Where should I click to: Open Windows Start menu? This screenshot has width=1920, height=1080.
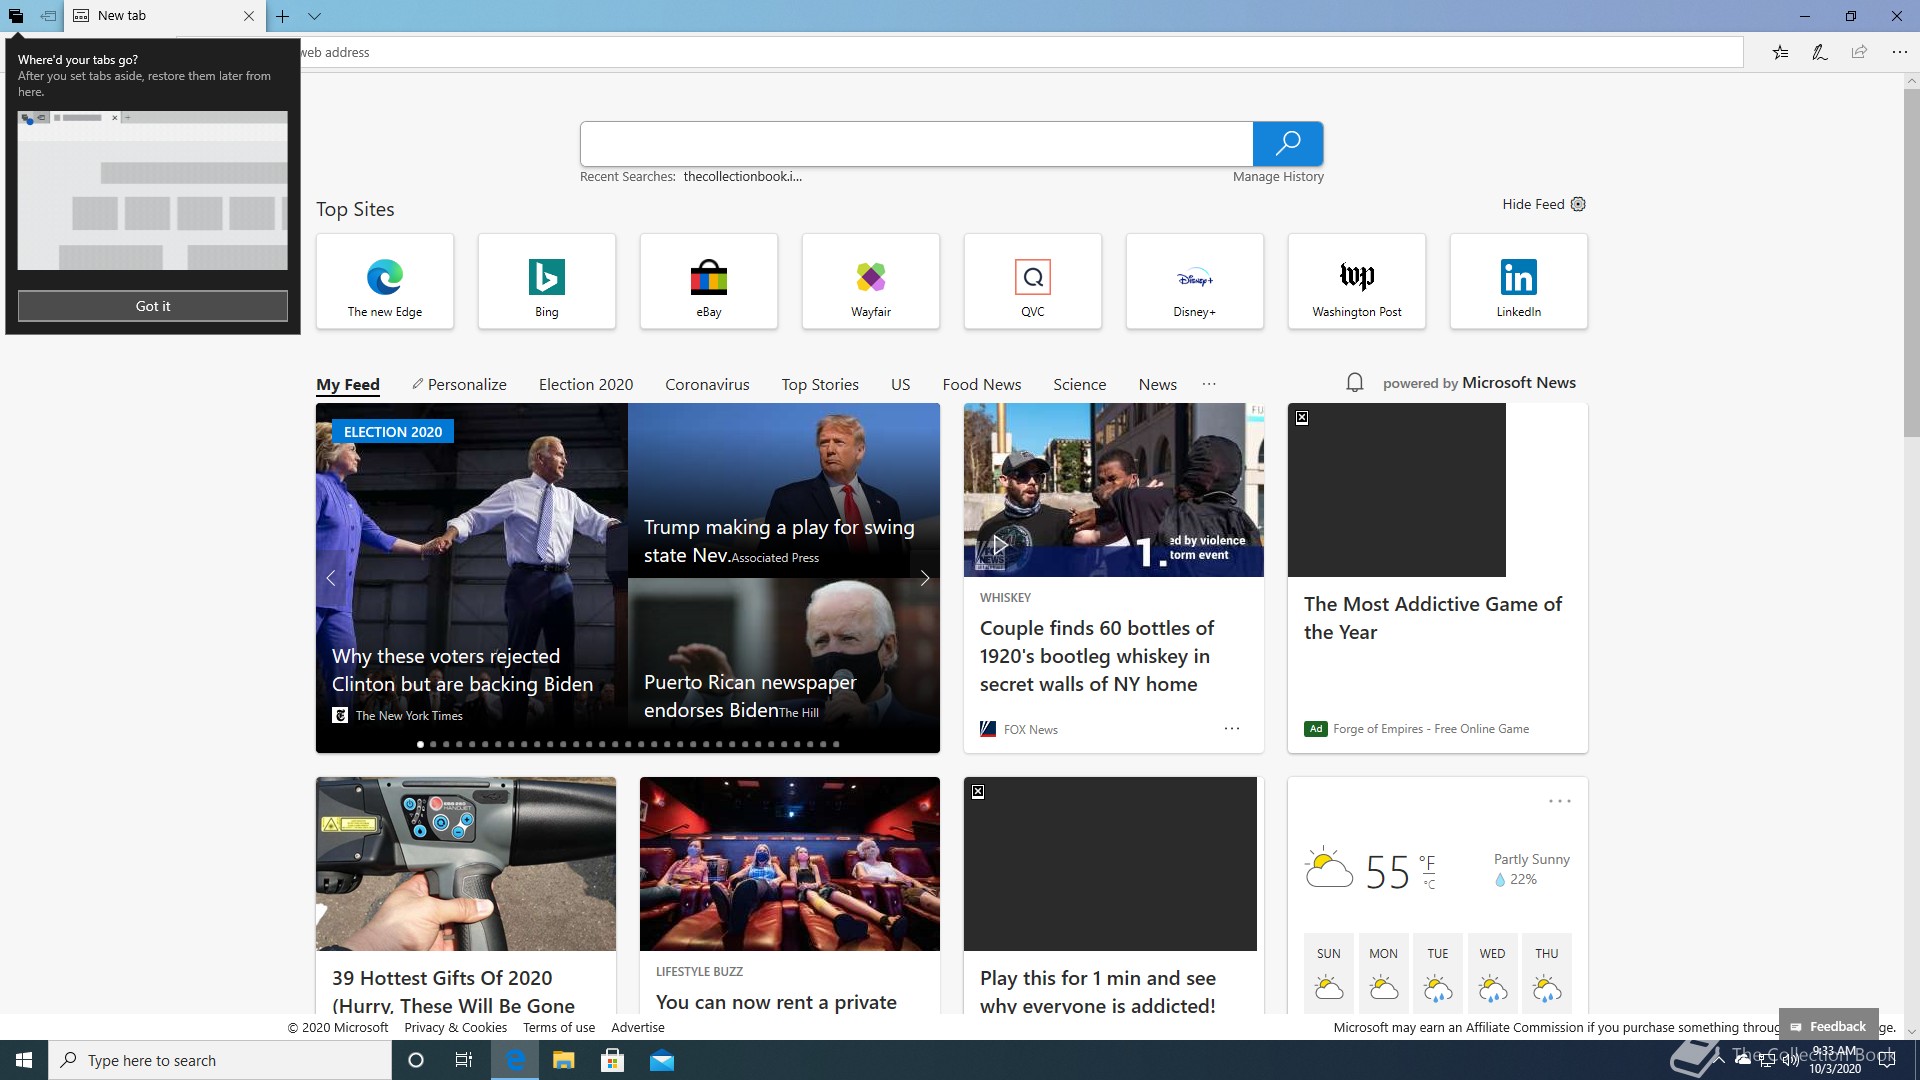coord(24,1060)
